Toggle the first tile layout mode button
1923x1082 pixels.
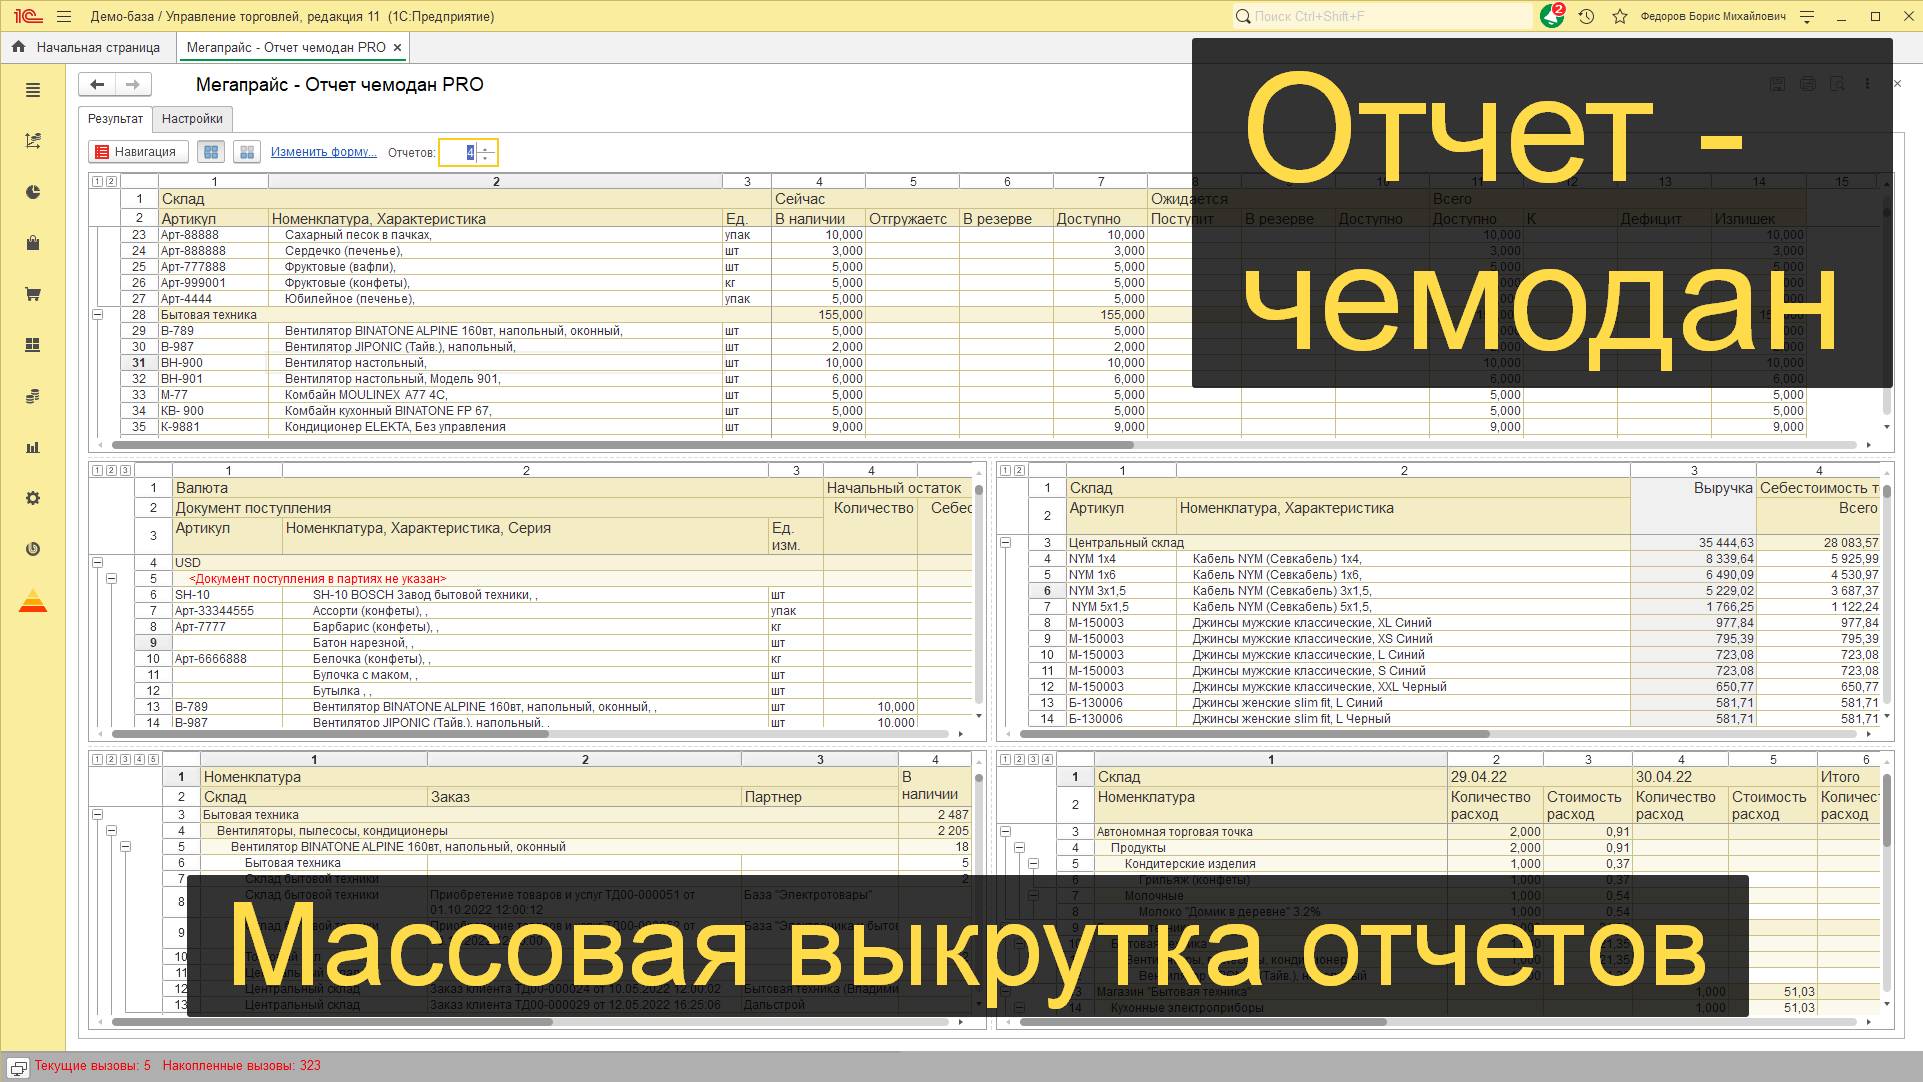[x=211, y=152]
